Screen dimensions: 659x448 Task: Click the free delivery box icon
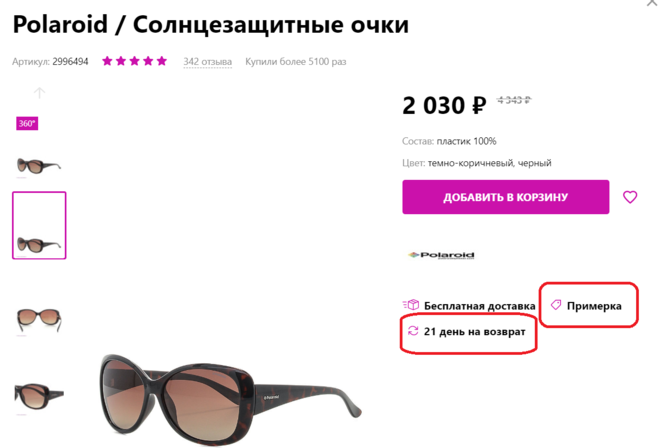pos(411,305)
